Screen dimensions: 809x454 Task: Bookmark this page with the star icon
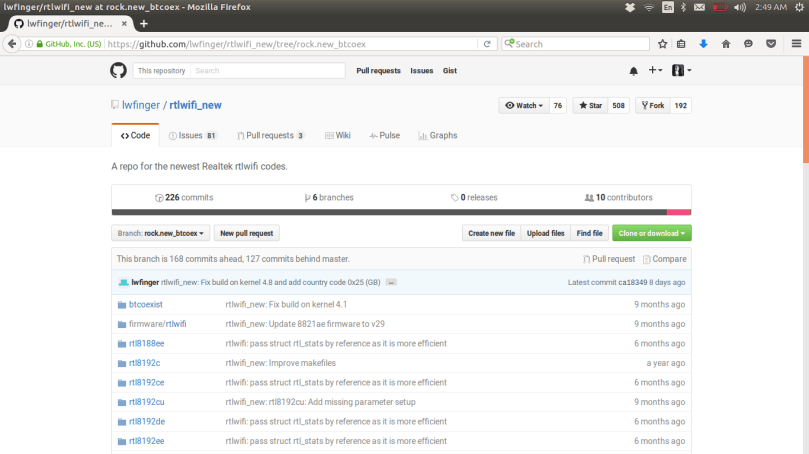(x=662, y=44)
